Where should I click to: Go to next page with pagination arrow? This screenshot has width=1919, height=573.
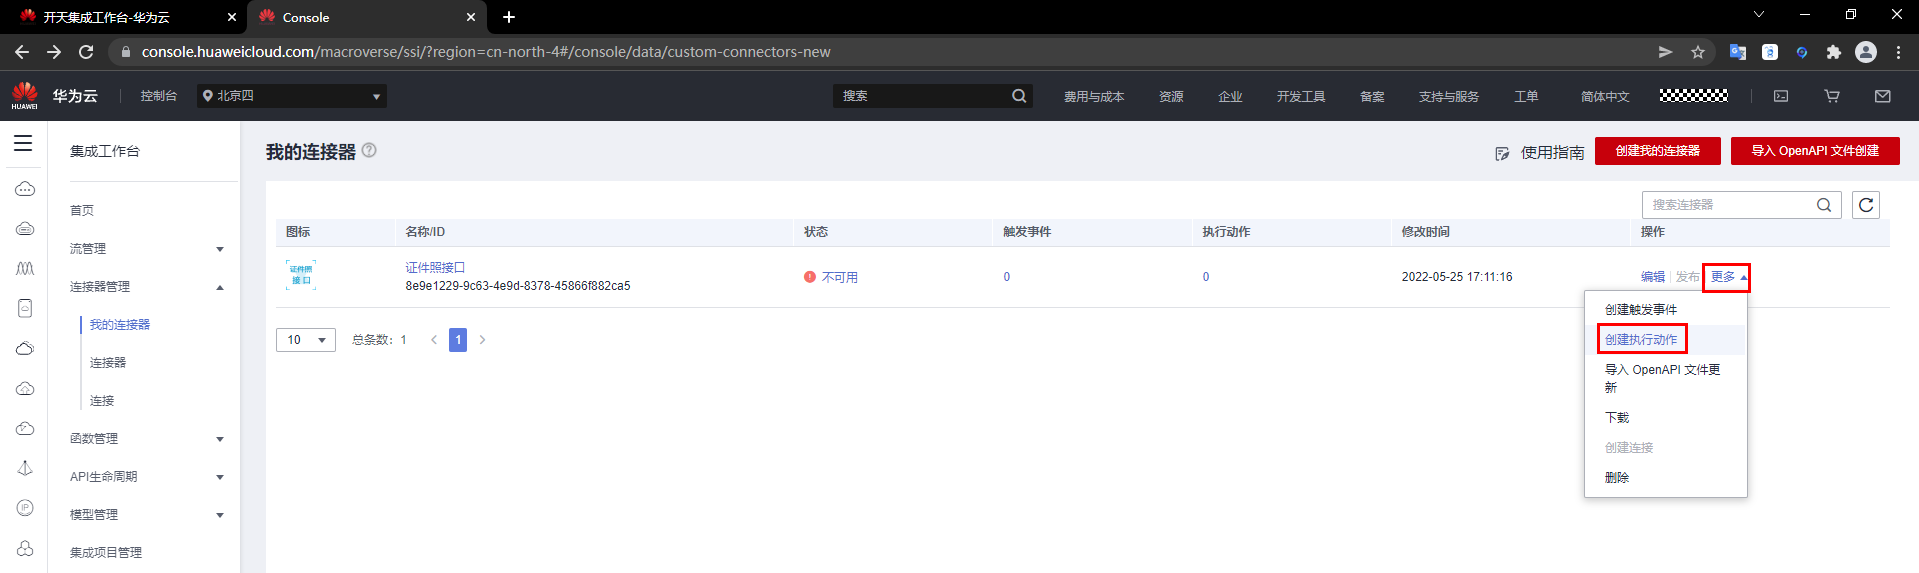point(482,340)
